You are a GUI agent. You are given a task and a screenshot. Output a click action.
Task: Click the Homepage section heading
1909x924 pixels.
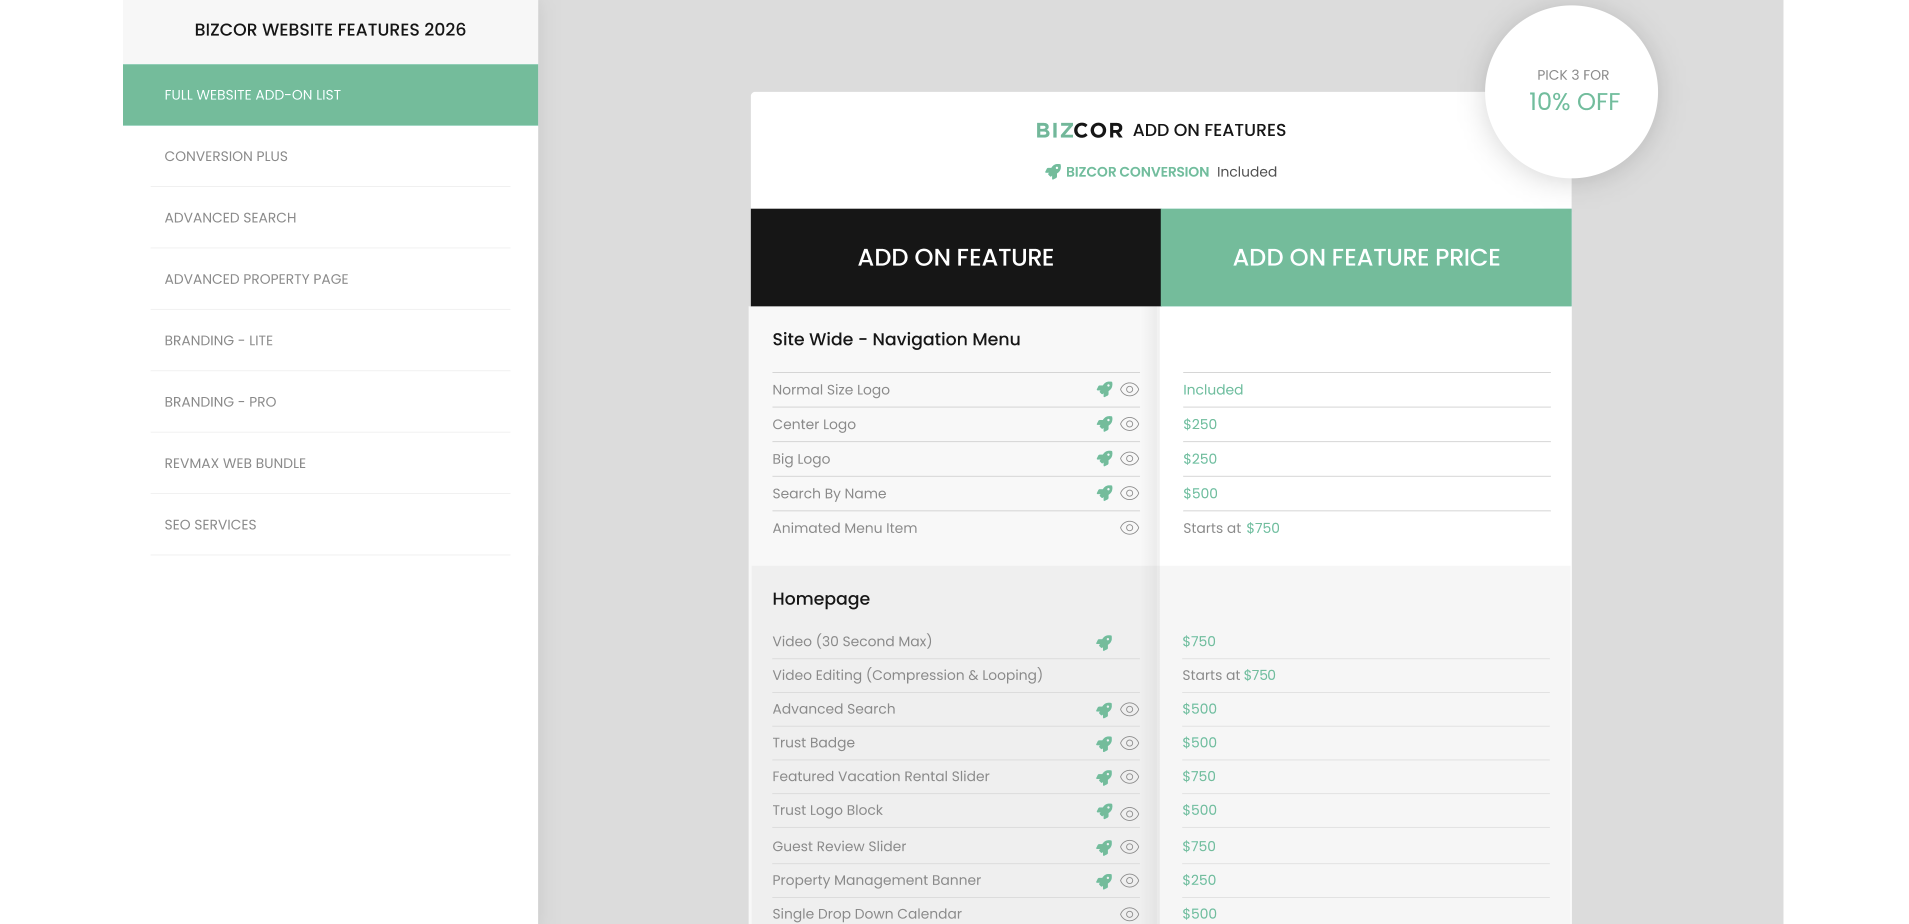pos(821,599)
